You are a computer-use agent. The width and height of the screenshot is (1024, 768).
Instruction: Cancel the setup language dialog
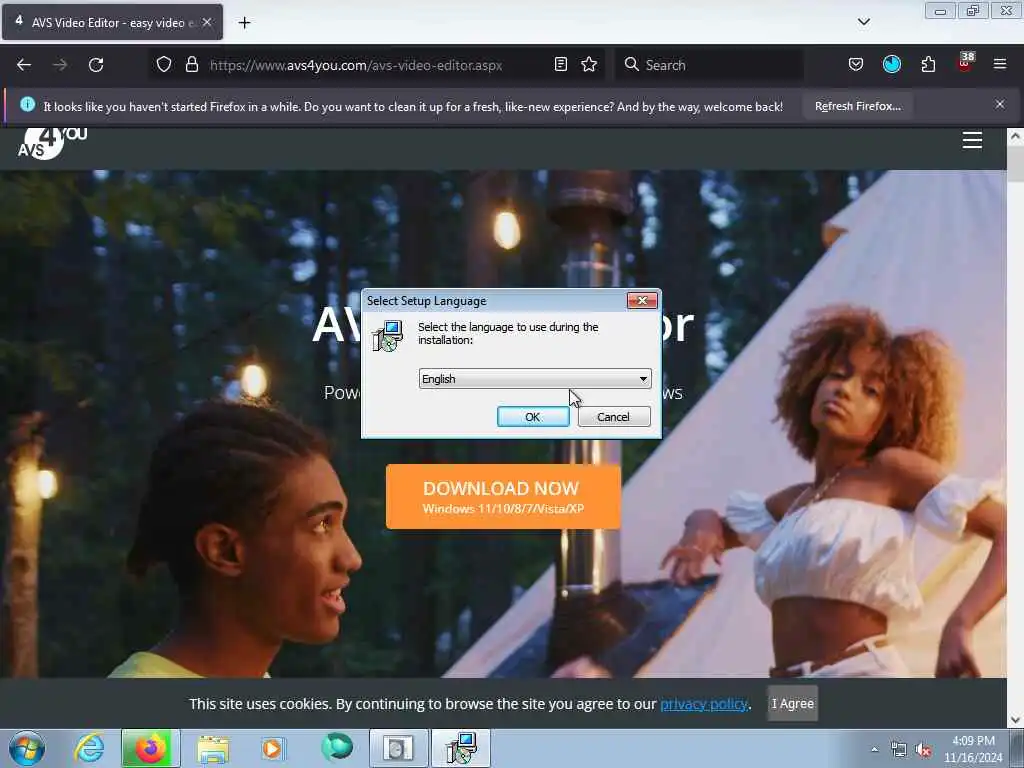click(x=614, y=417)
